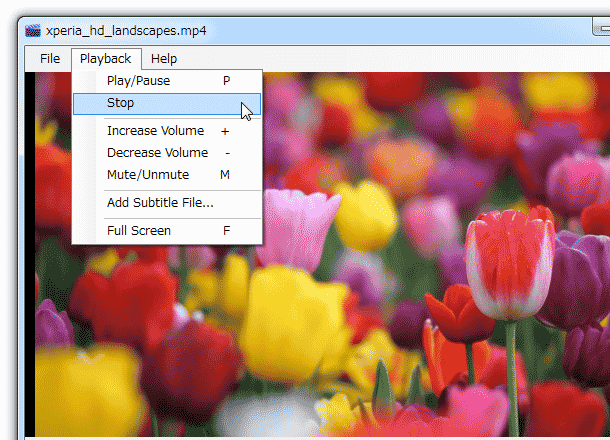Switch to Full Screen from the menu
This screenshot has width=610, height=440.
coord(167,231)
